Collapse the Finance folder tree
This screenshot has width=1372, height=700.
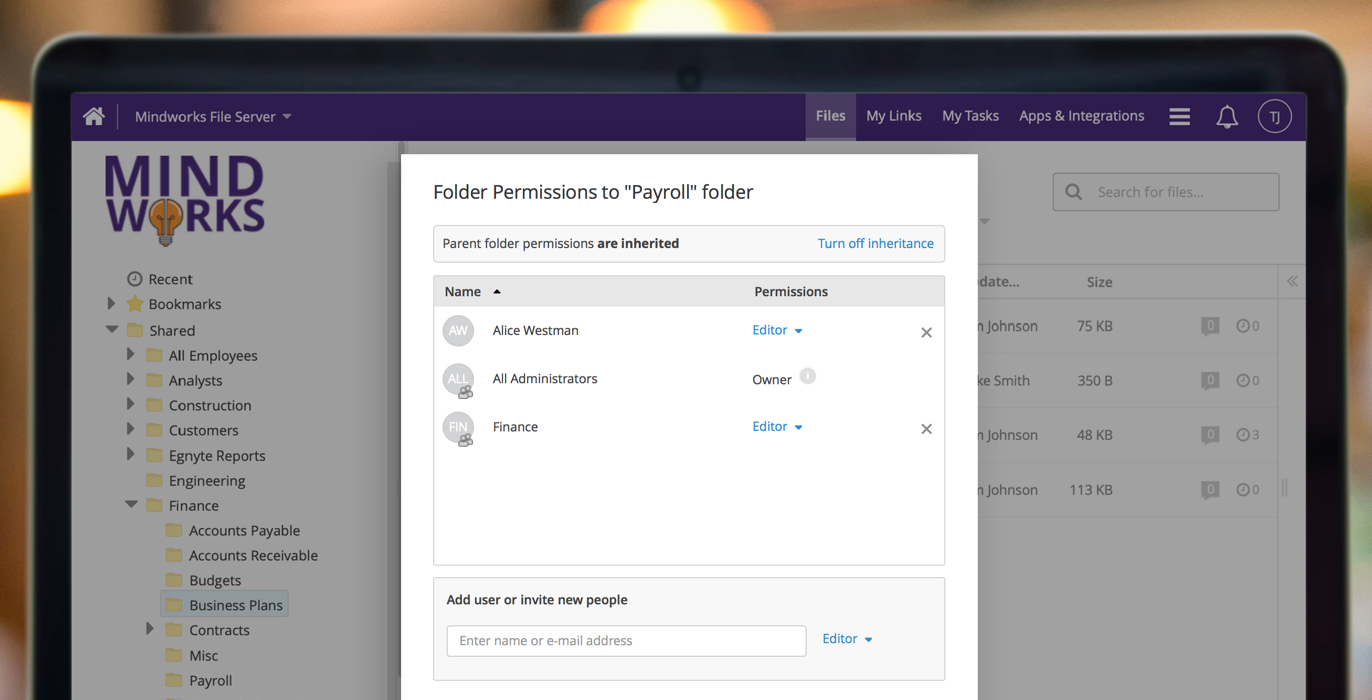tap(131, 505)
